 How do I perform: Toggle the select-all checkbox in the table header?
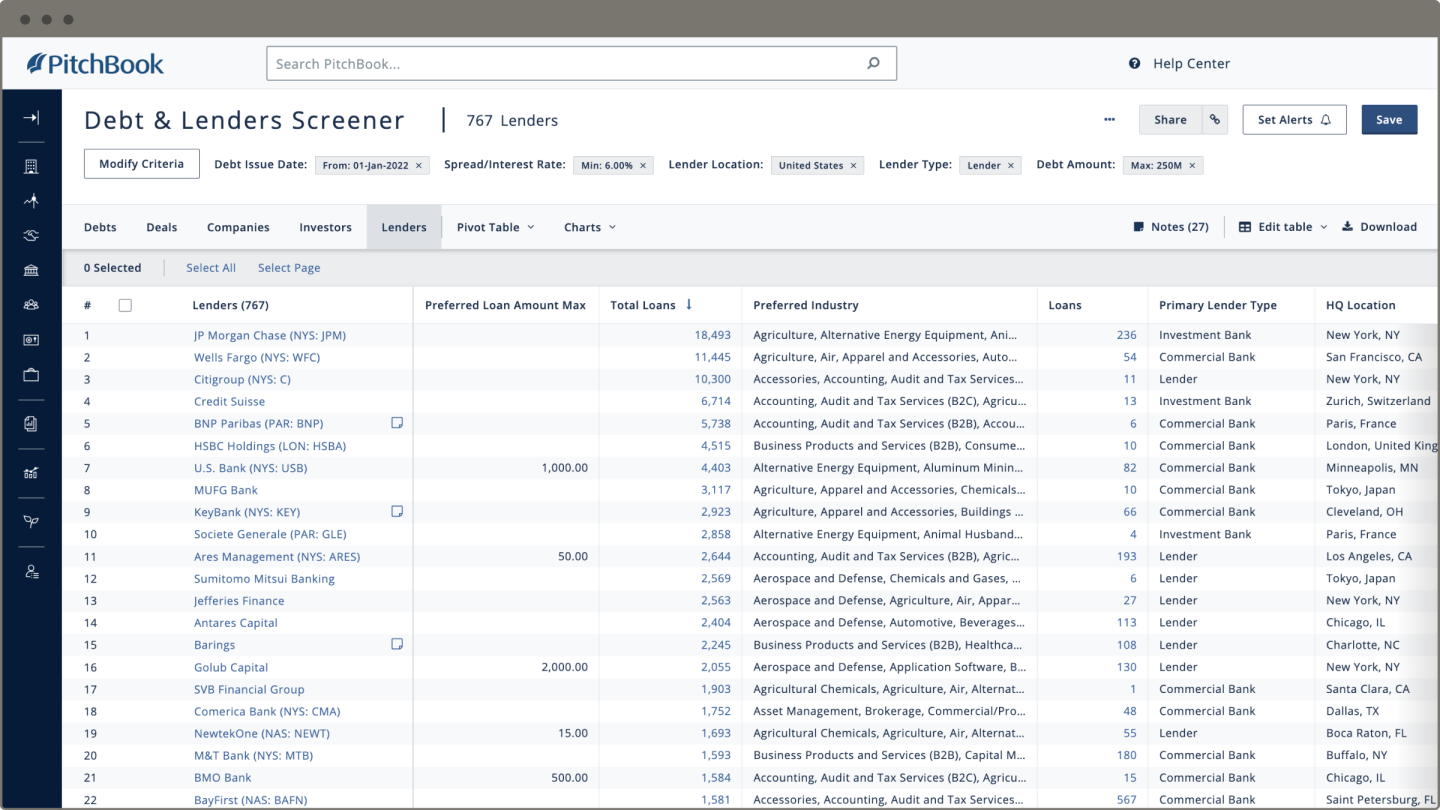125,305
